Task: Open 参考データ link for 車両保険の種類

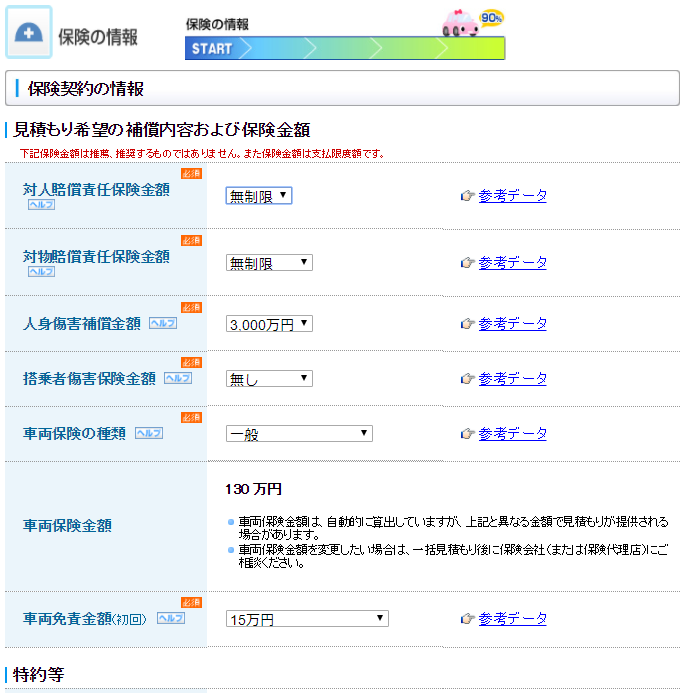Action: pos(512,434)
